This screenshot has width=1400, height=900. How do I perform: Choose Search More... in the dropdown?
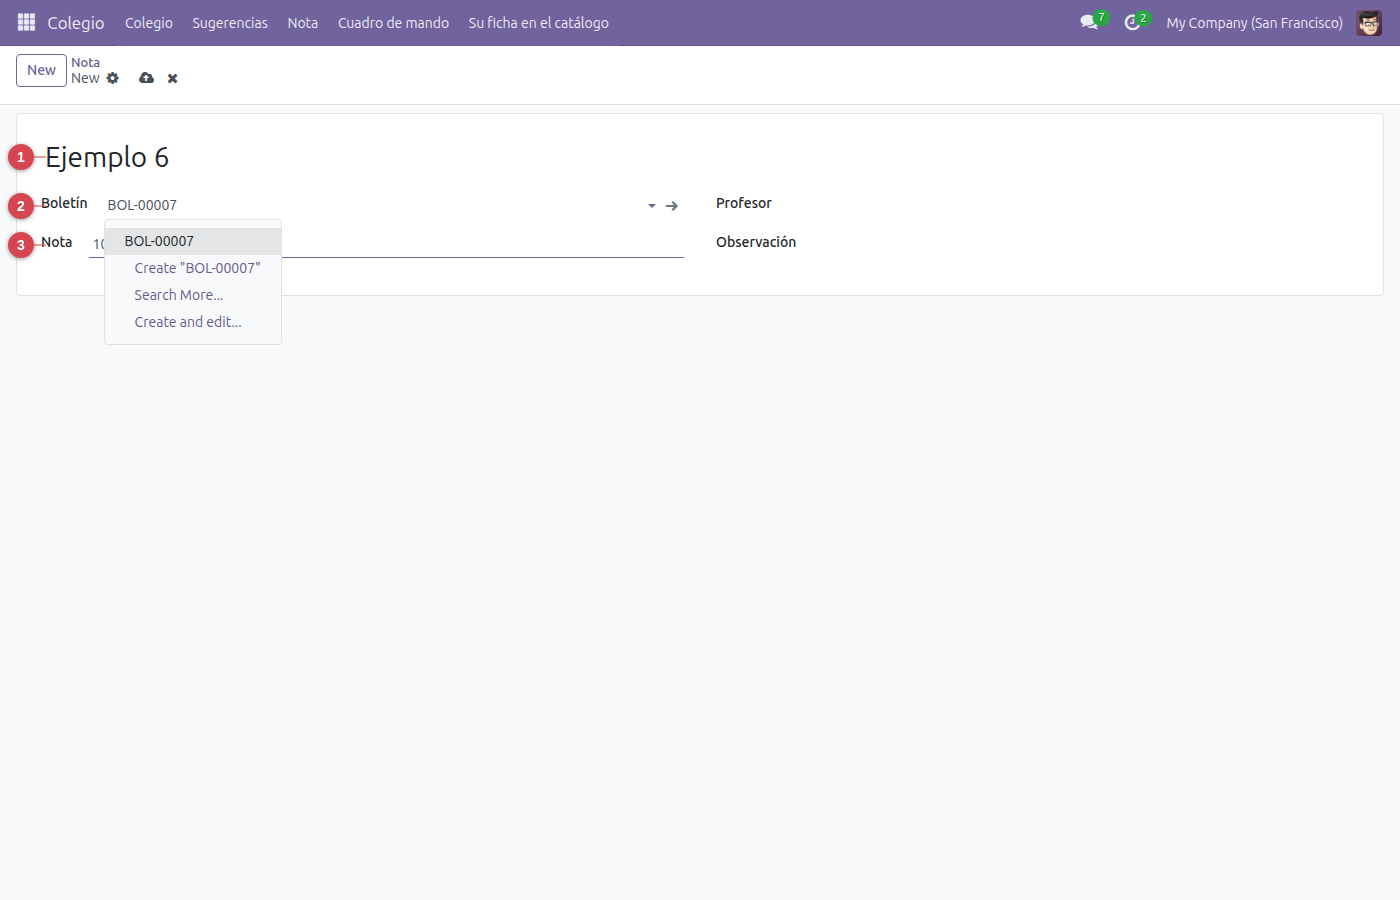(x=193, y=295)
